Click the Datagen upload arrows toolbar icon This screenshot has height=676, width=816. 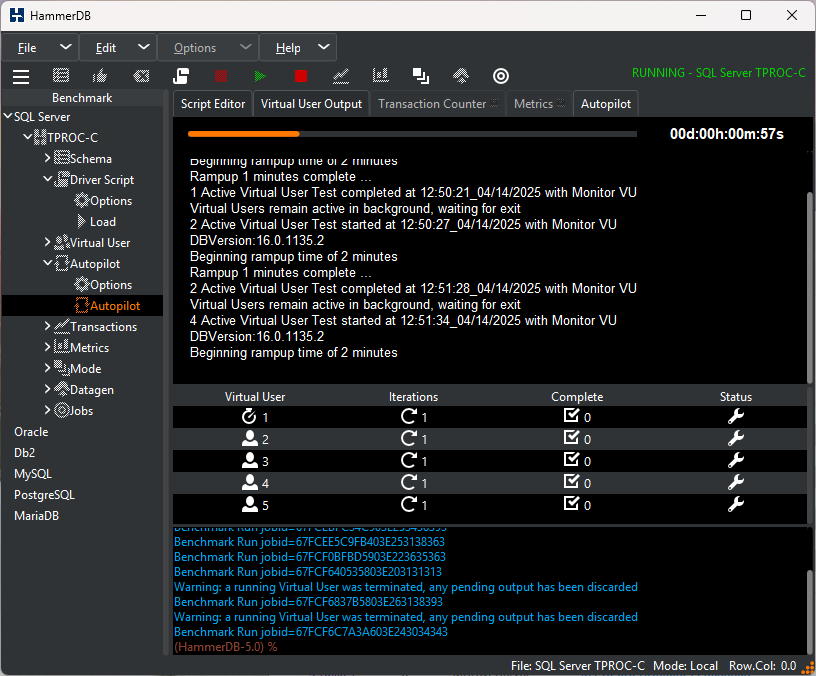(x=461, y=76)
